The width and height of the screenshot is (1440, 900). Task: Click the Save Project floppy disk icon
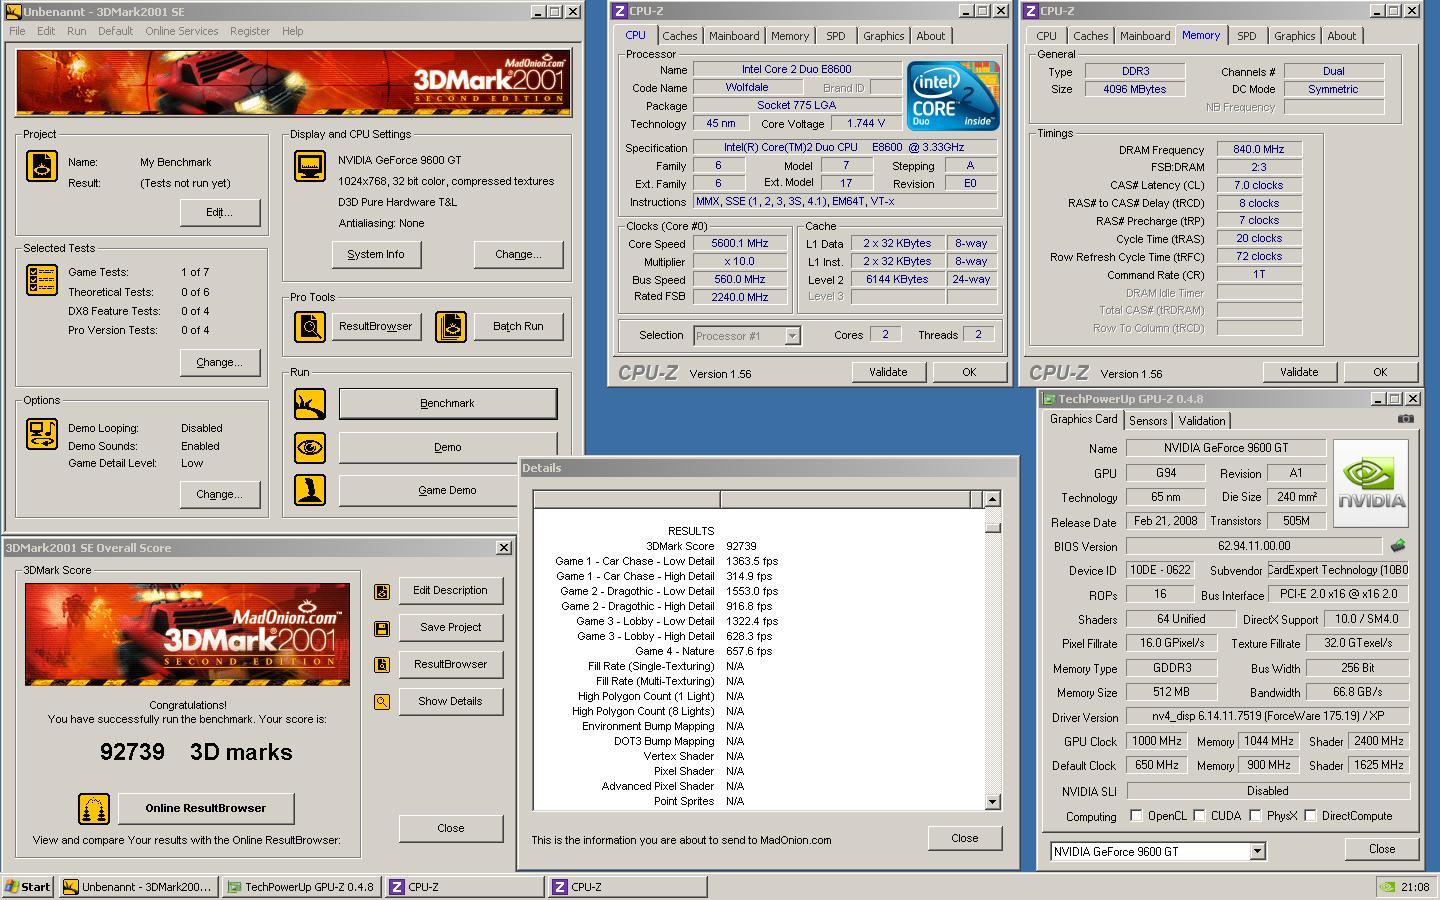[x=382, y=628]
